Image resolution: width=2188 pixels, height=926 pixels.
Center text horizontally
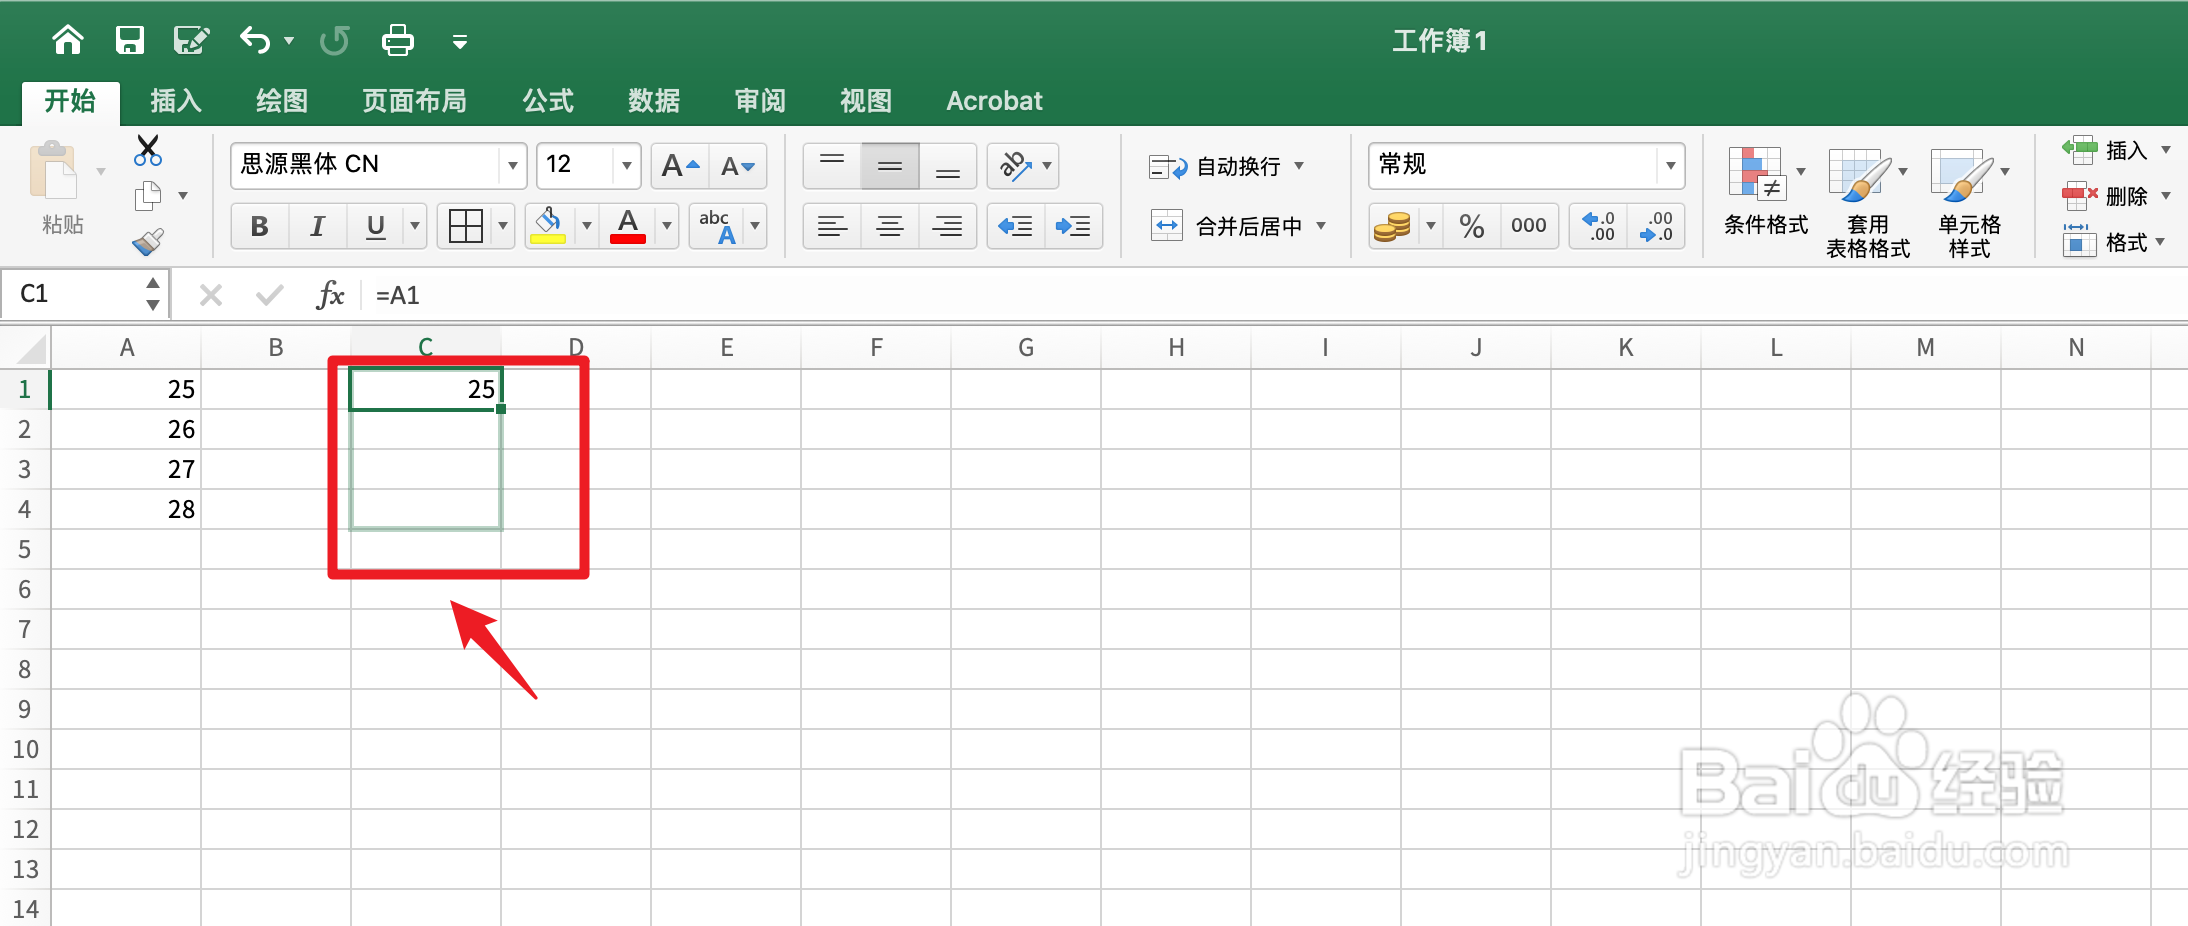tap(890, 226)
